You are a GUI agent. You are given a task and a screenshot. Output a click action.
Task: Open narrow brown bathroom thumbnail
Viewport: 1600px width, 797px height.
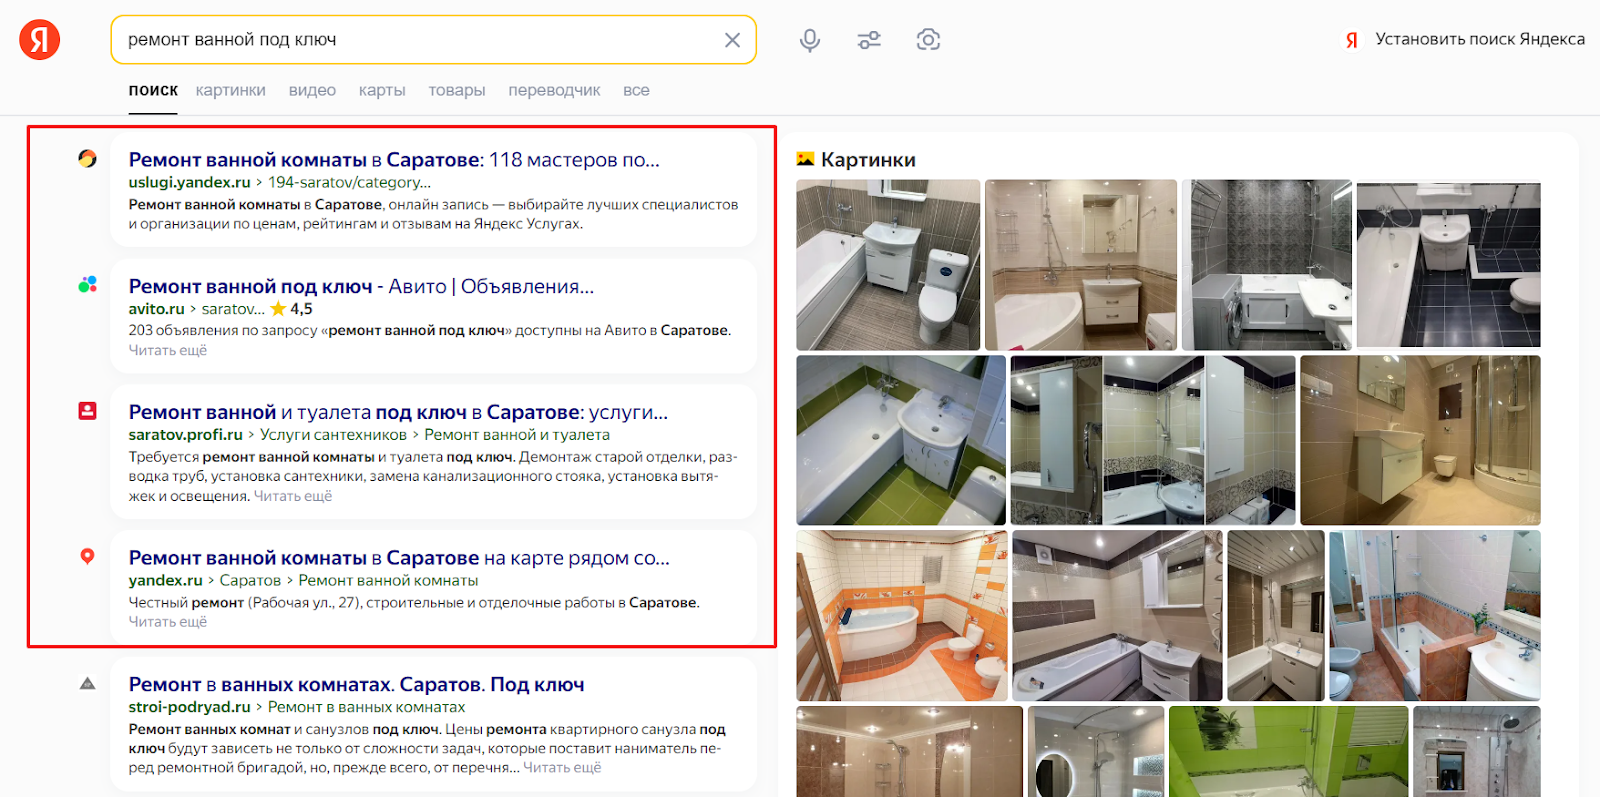click(x=1276, y=616)
